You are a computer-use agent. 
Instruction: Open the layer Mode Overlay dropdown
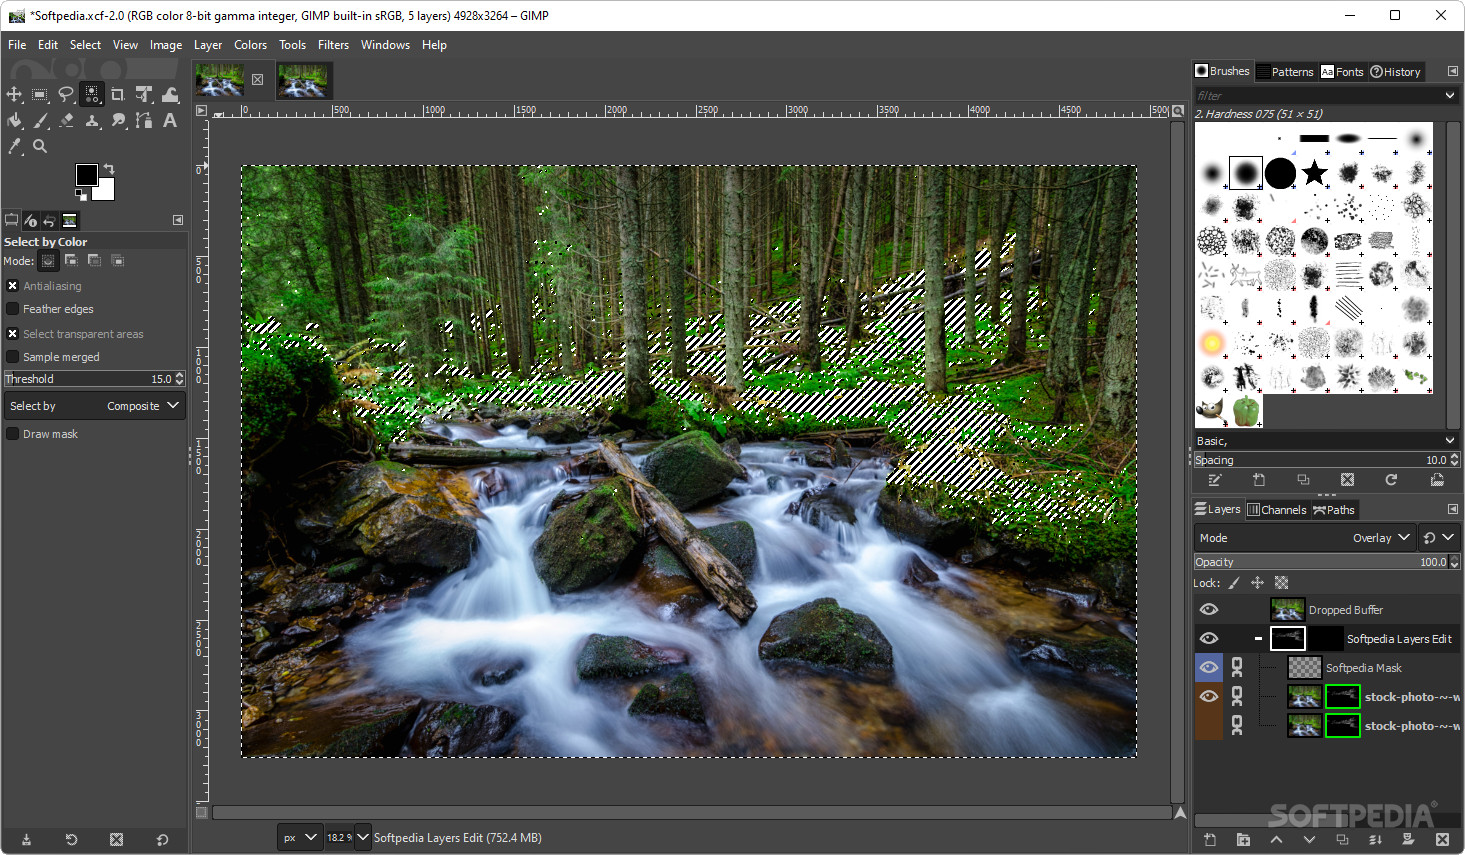1305,538
